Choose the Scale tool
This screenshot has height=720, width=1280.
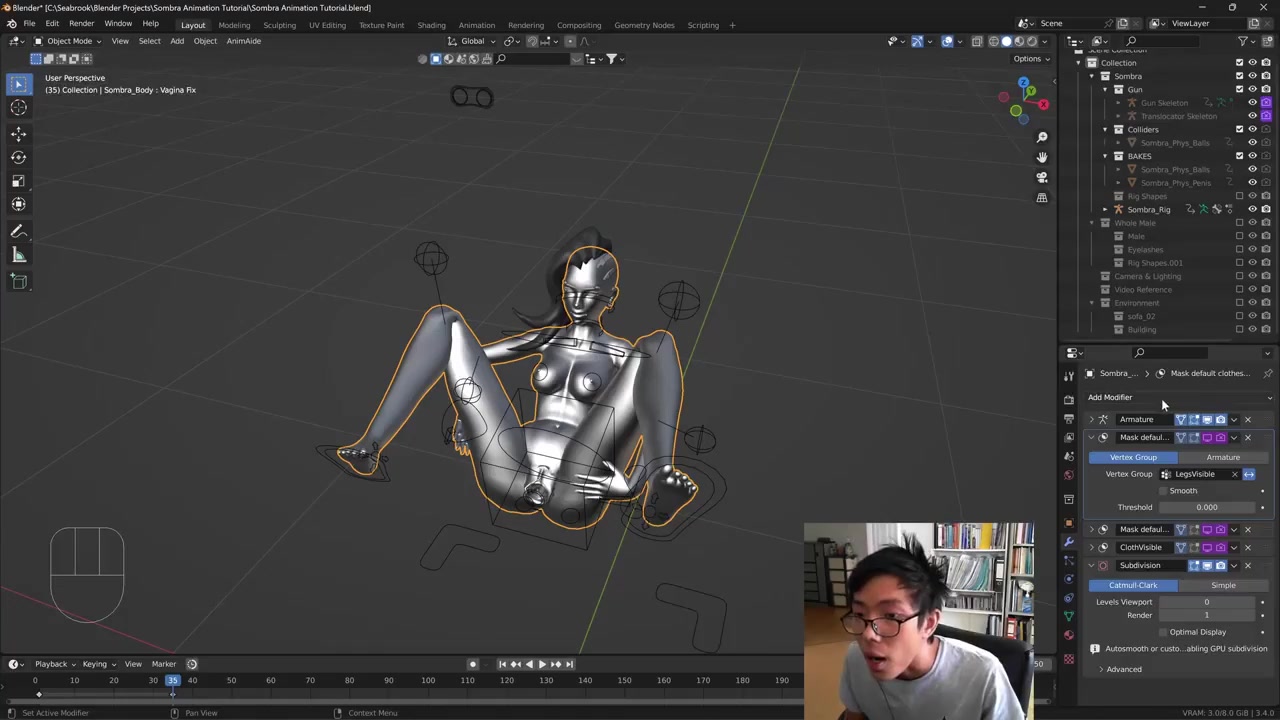18,181
